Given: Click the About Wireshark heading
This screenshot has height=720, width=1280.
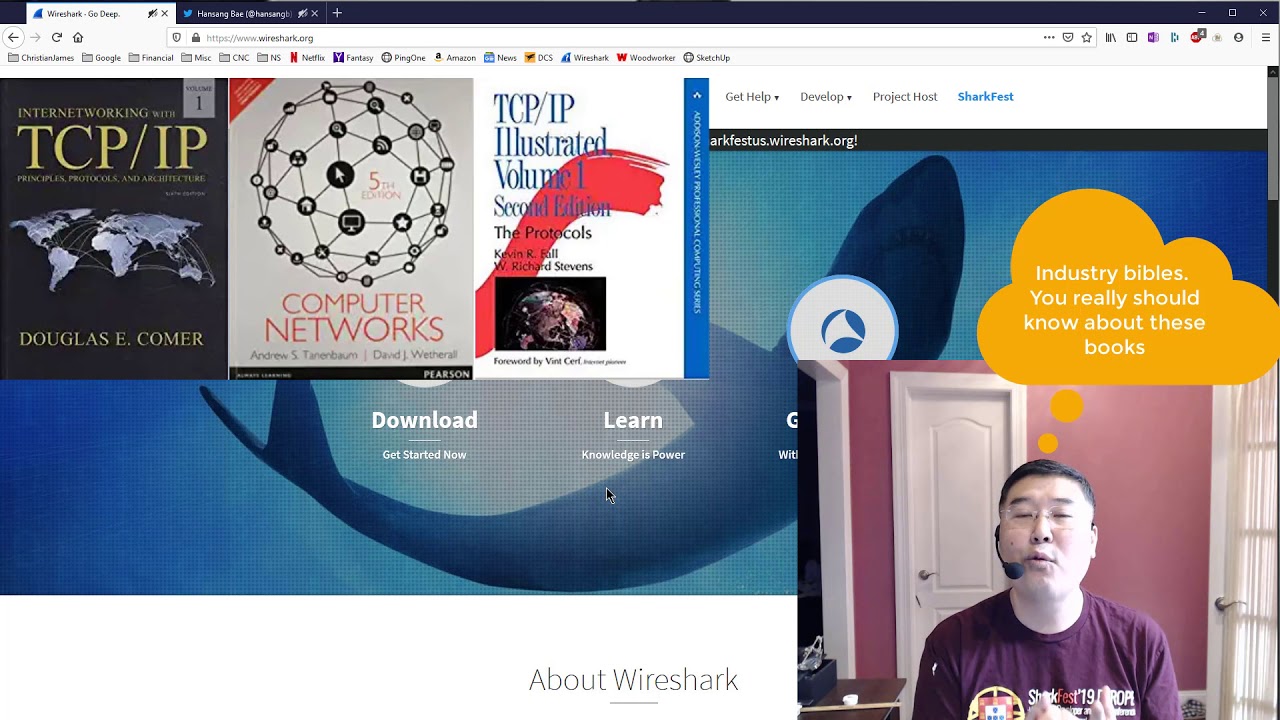Looking at the screenshot, I should [x=633, y=680].
